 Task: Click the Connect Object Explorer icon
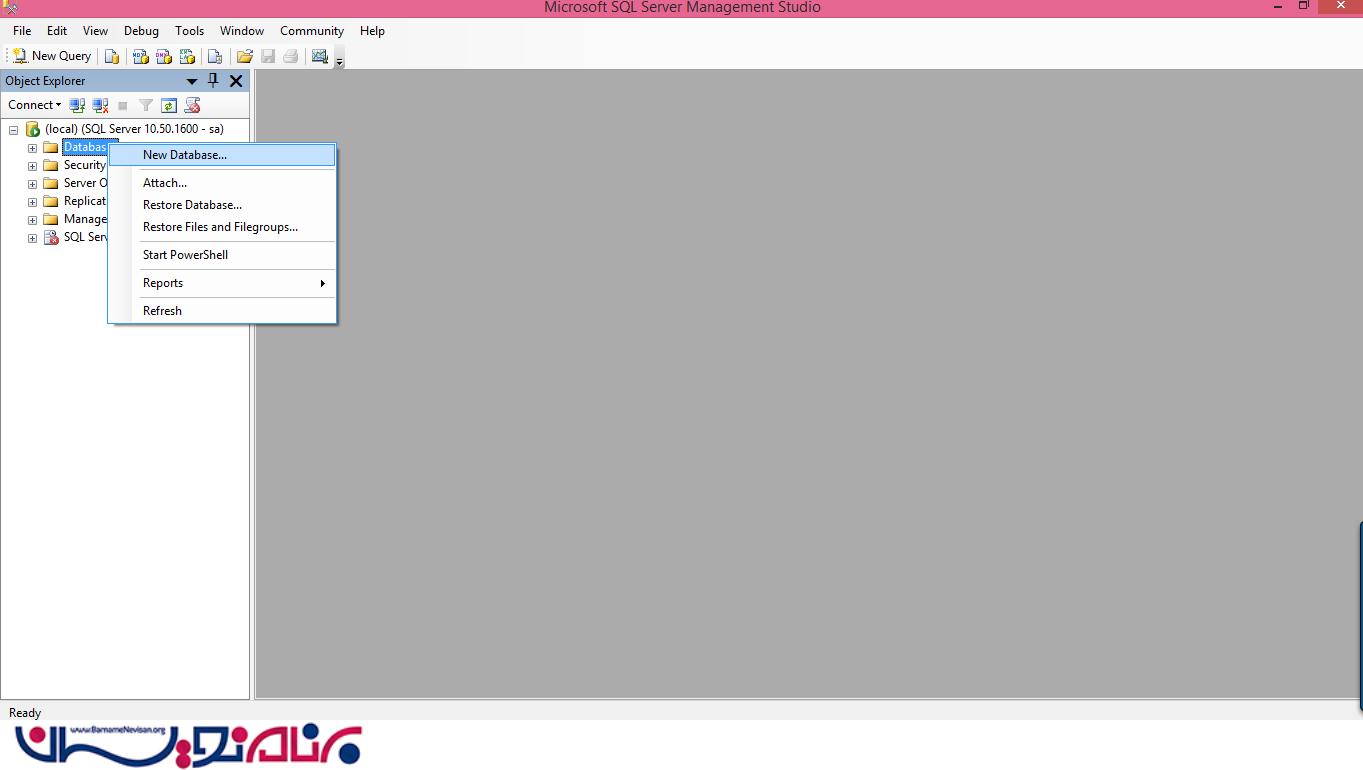pos(77,105)
